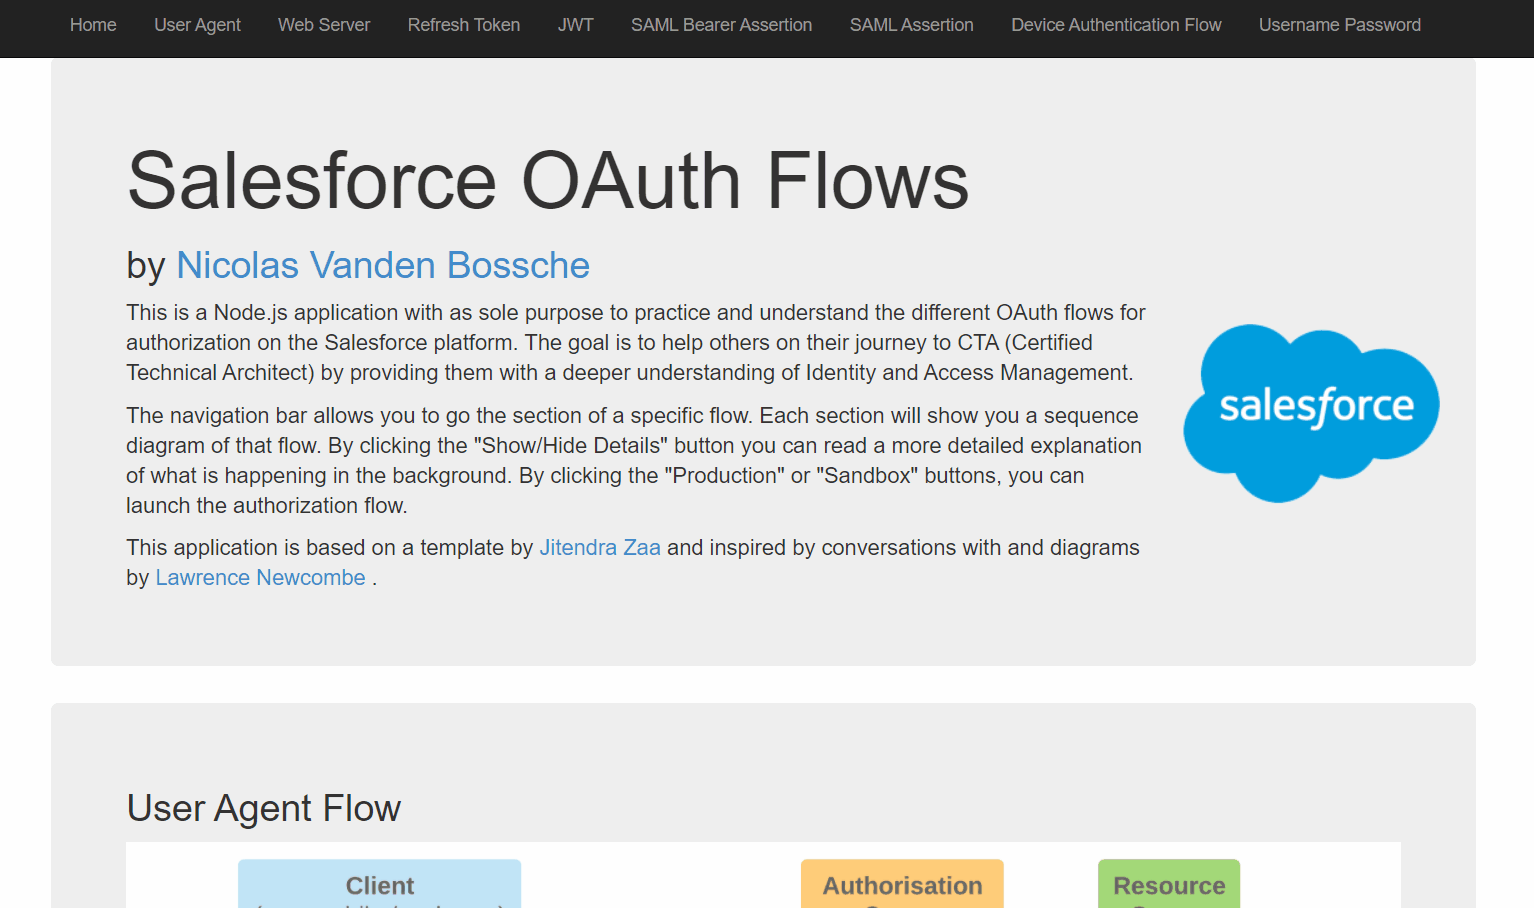Screen dimensions: 1534x908
Task: Select Refresh Token in navbar
Action: 464,25
